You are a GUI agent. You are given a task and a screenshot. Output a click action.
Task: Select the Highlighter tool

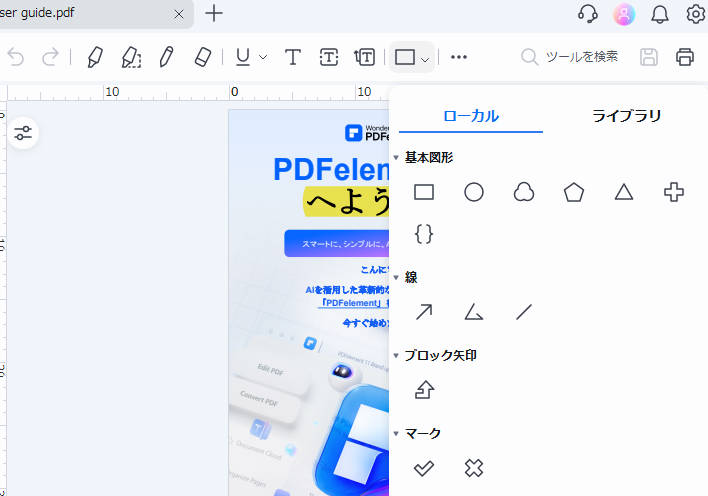coord(95,57)
